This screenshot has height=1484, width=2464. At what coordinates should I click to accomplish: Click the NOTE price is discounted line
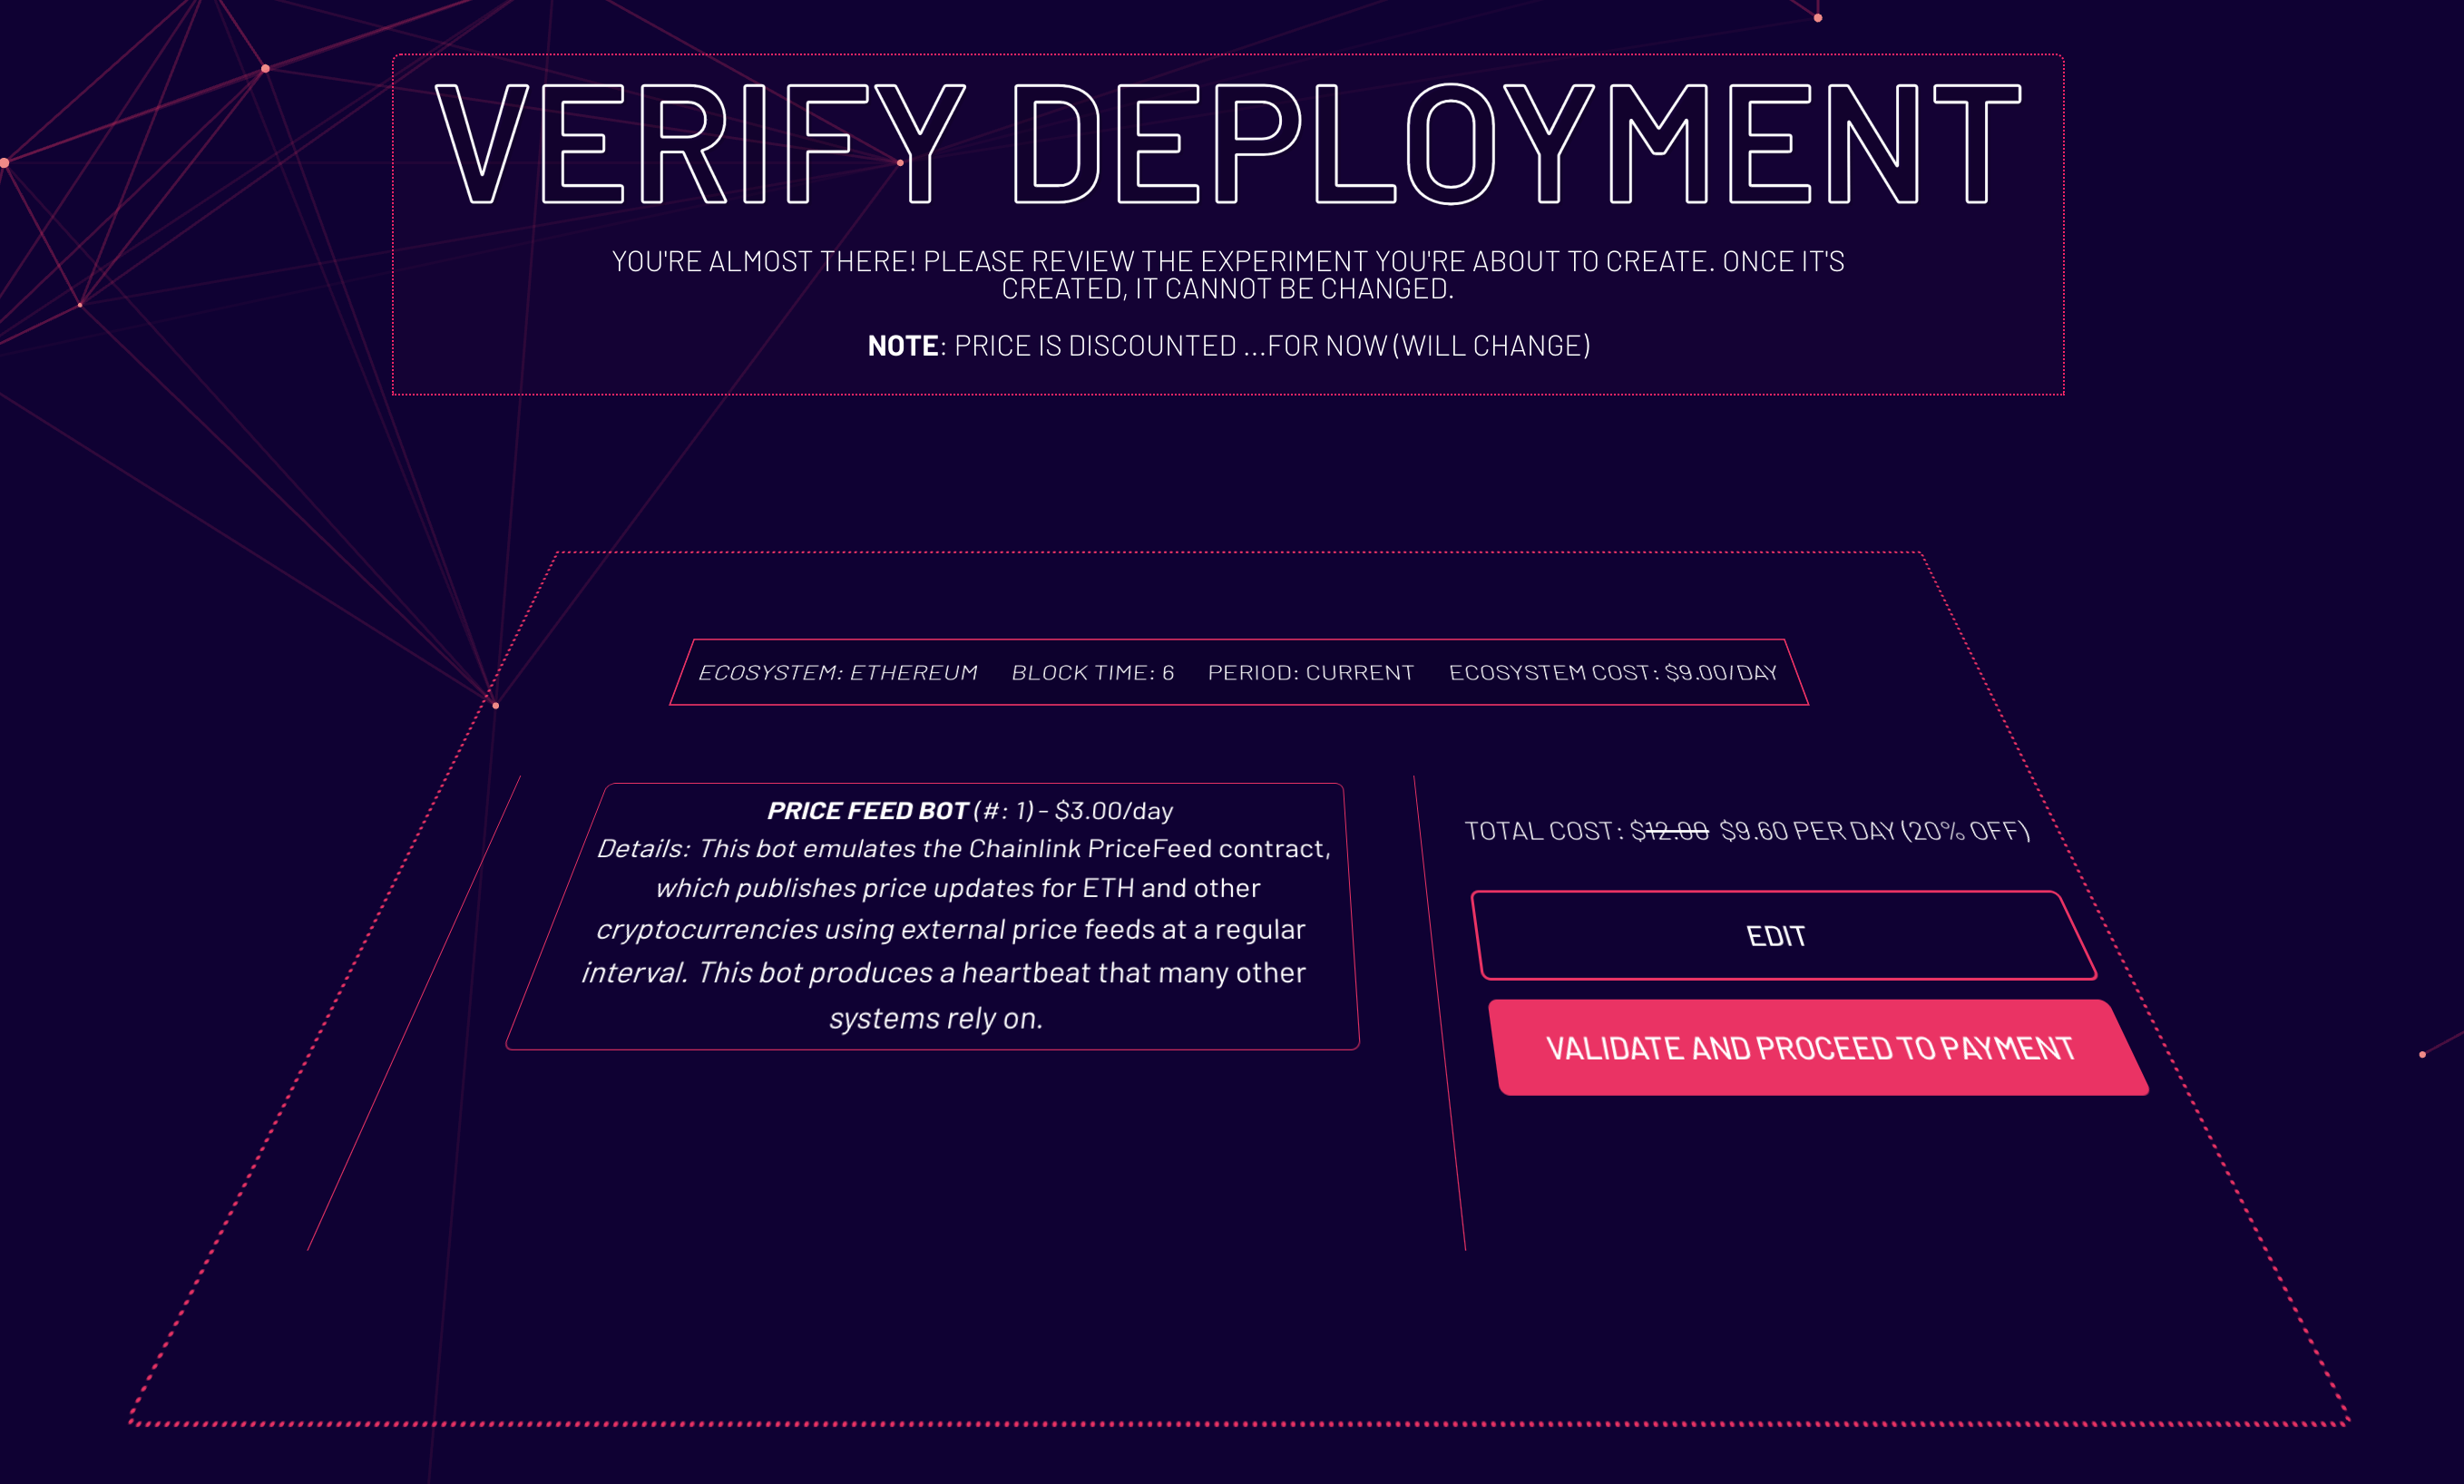coord(1229,346)
